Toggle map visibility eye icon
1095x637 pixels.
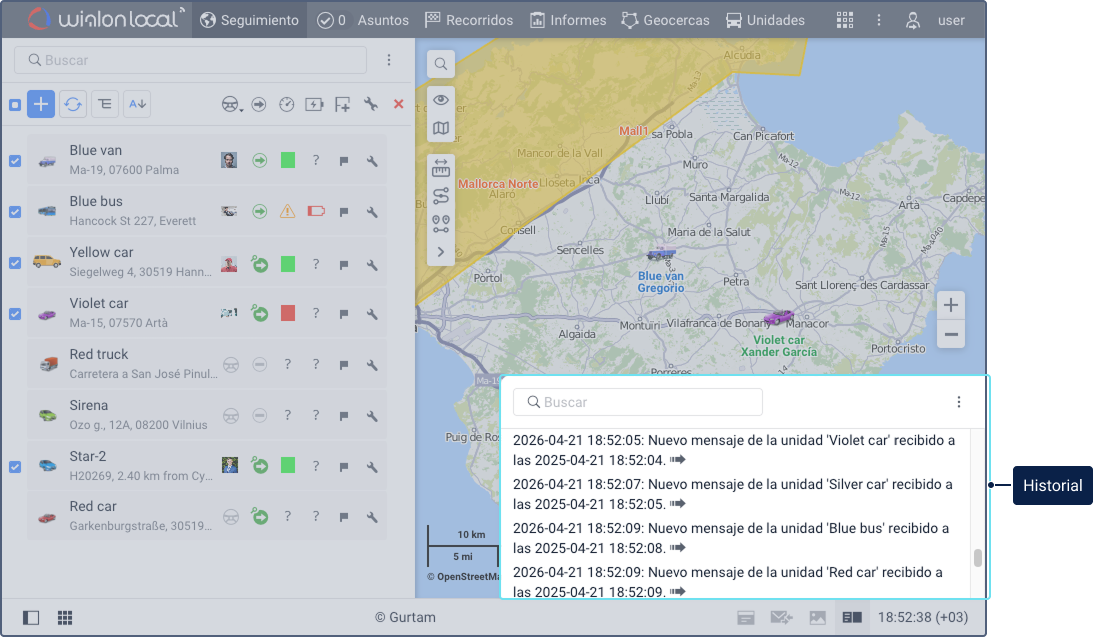point(441,100)
